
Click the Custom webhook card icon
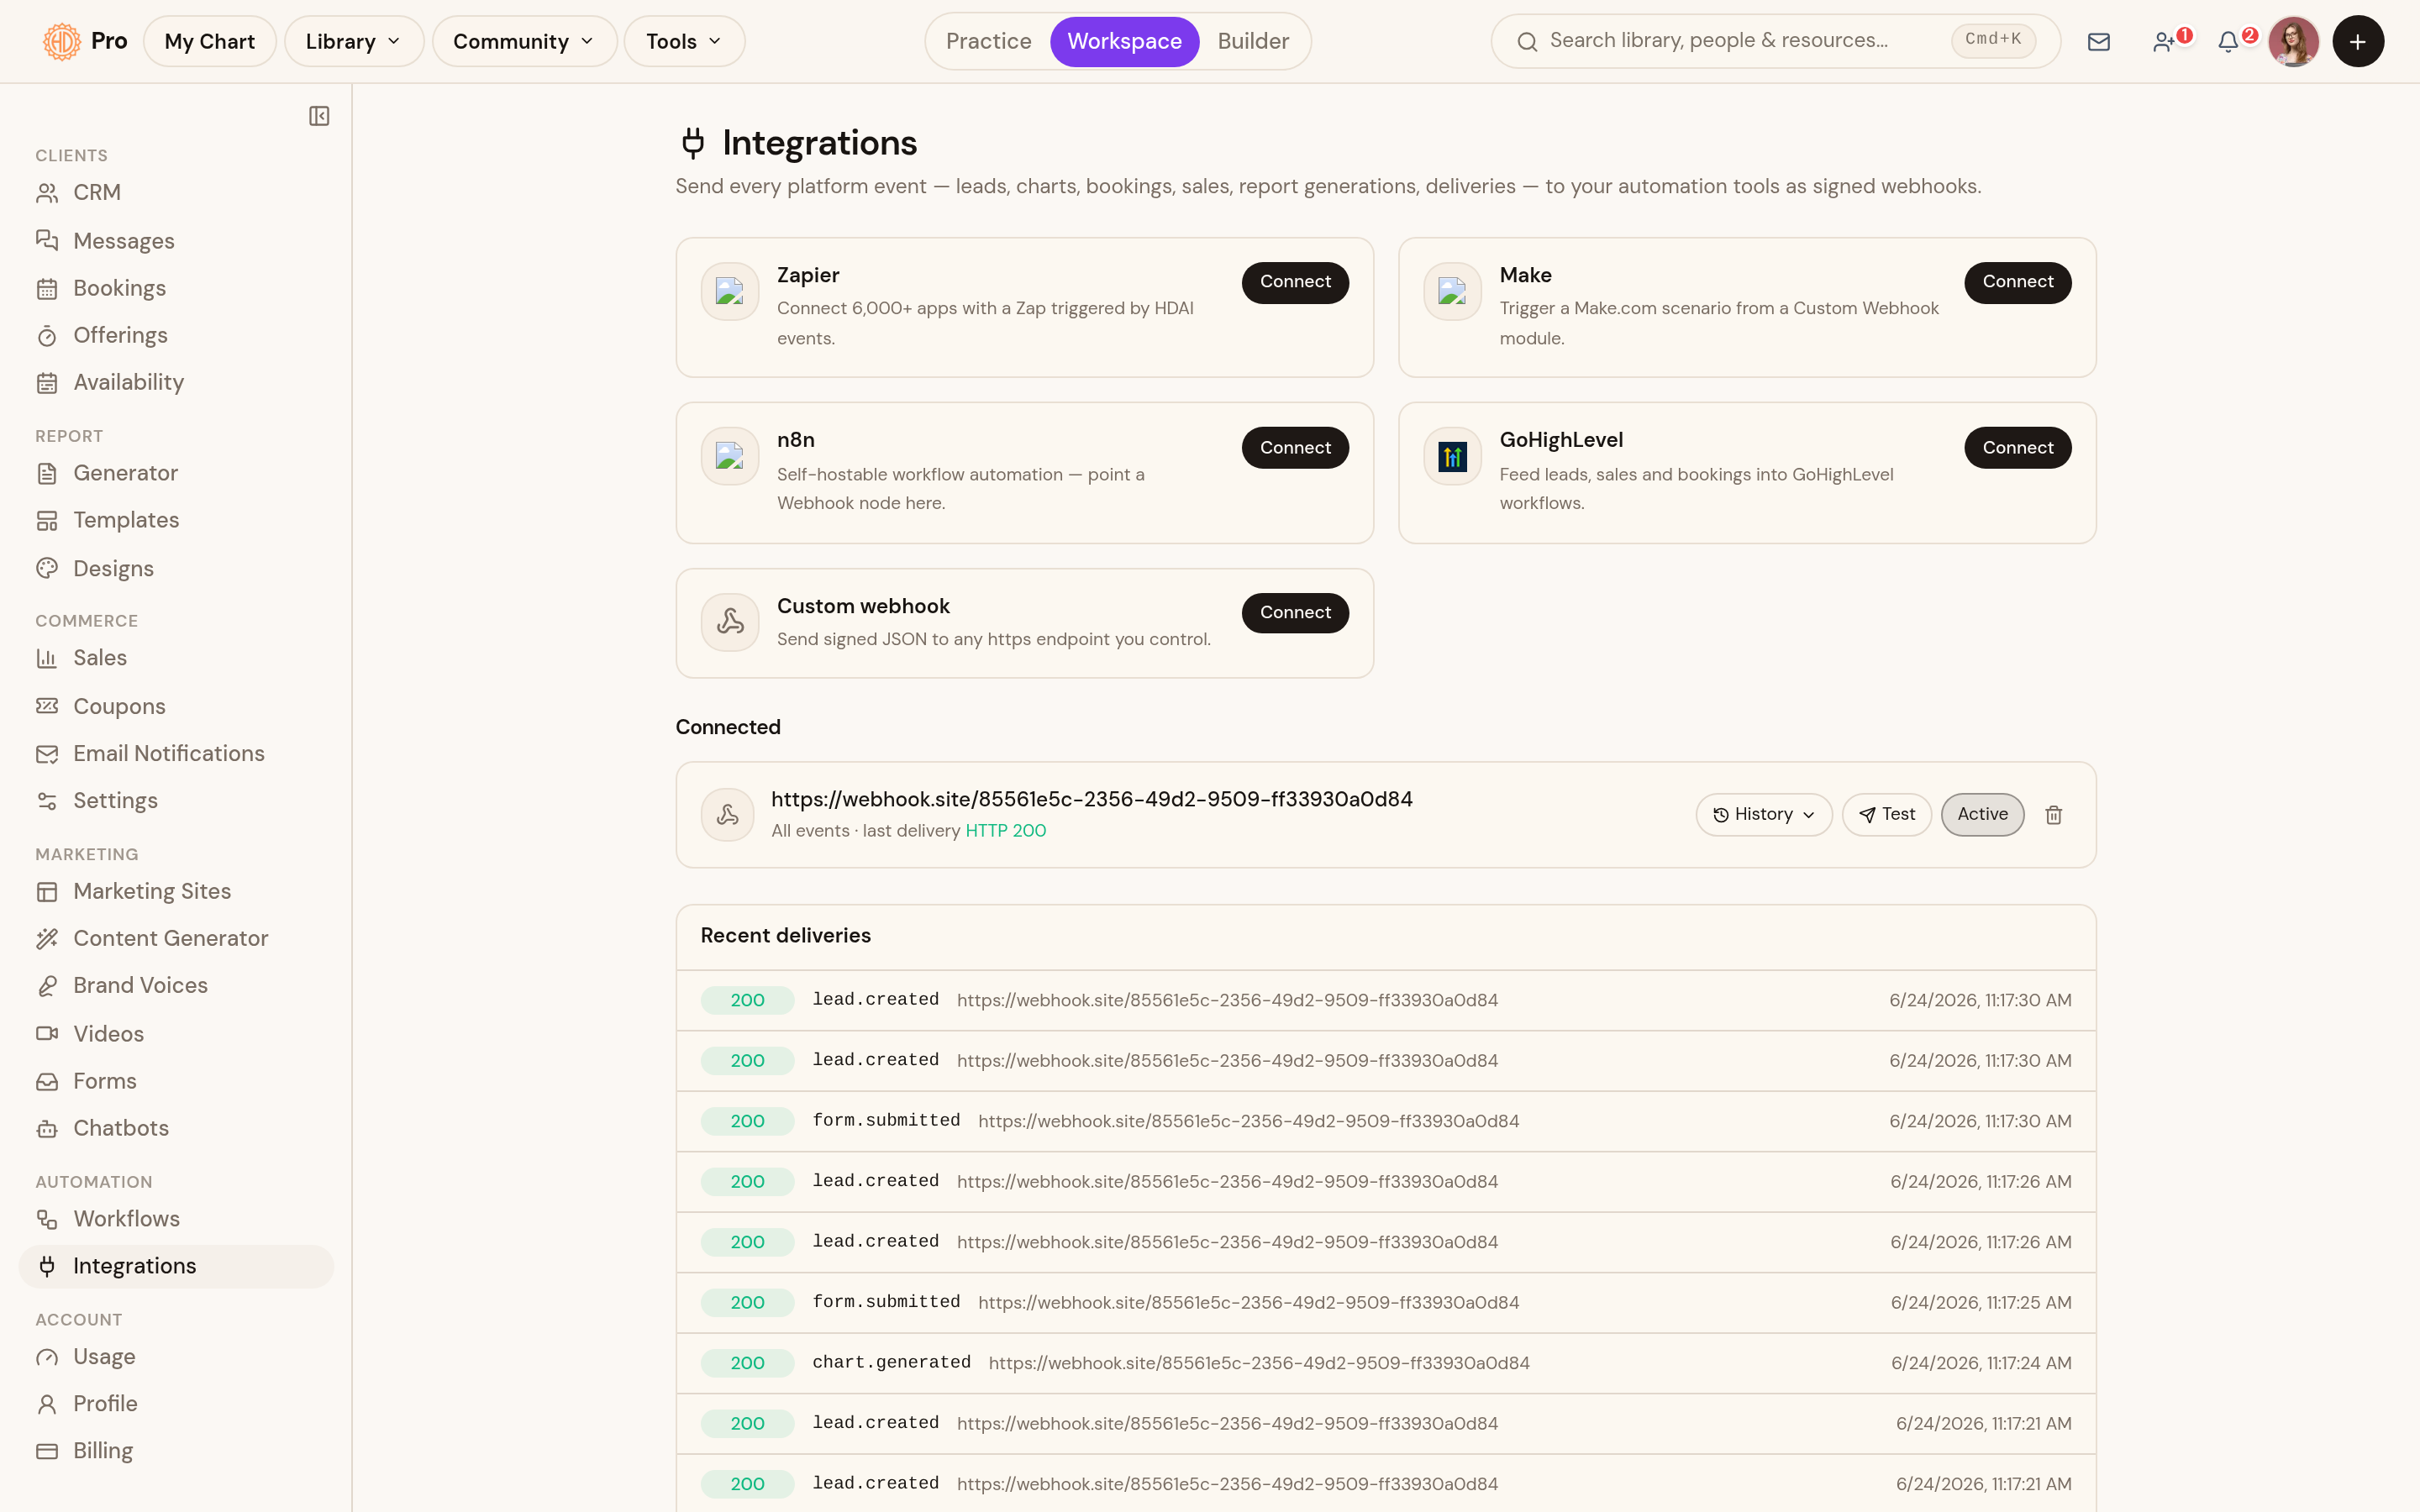[x=730, y=622]
